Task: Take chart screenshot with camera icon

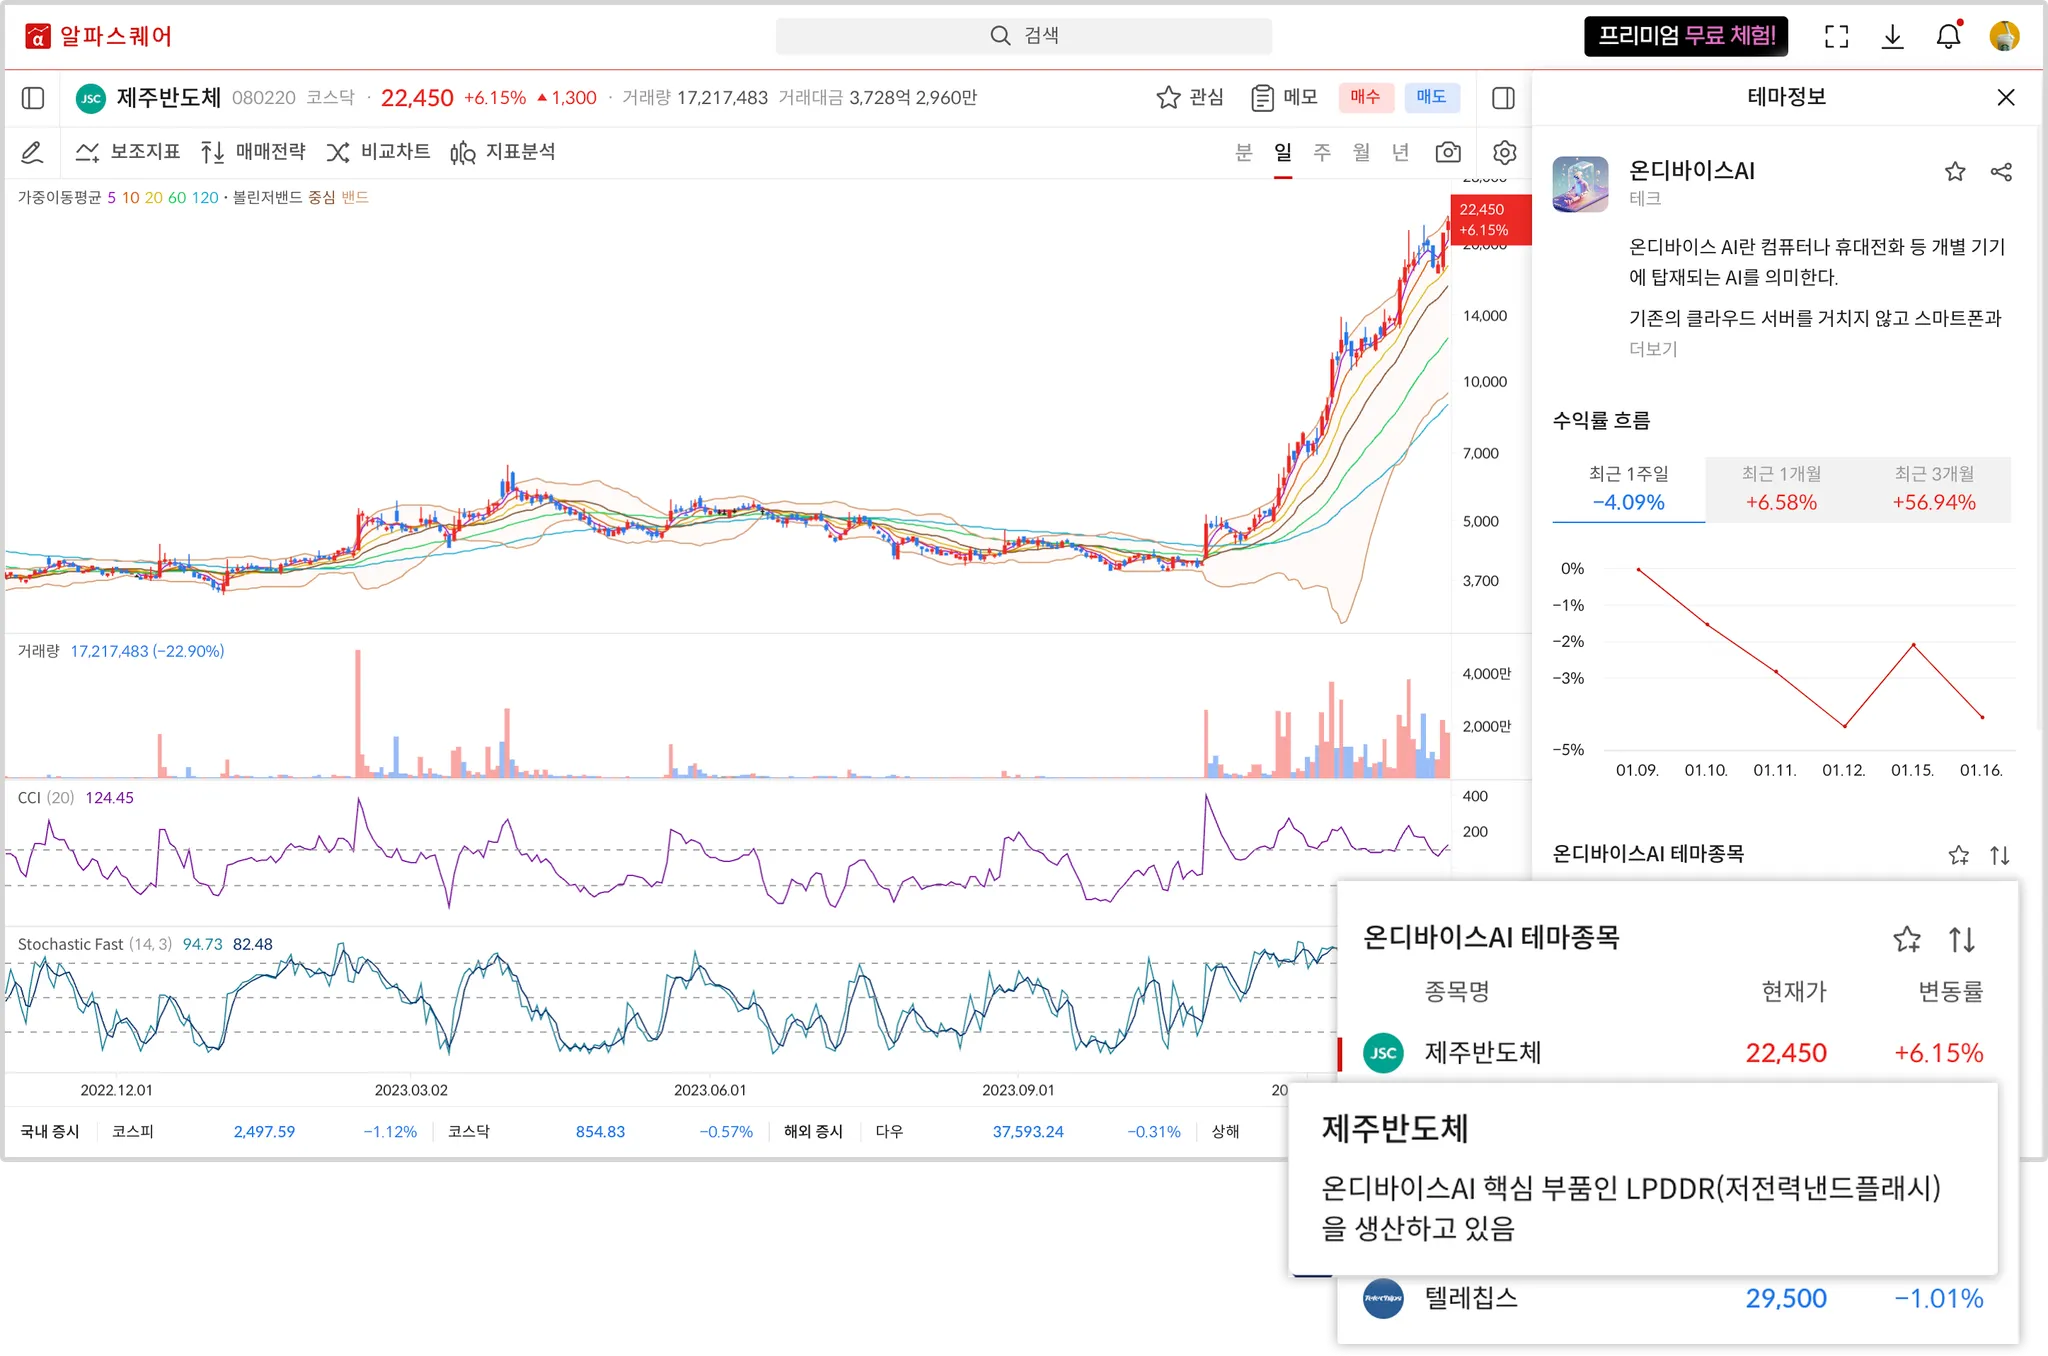Action: coord(1447,152)
